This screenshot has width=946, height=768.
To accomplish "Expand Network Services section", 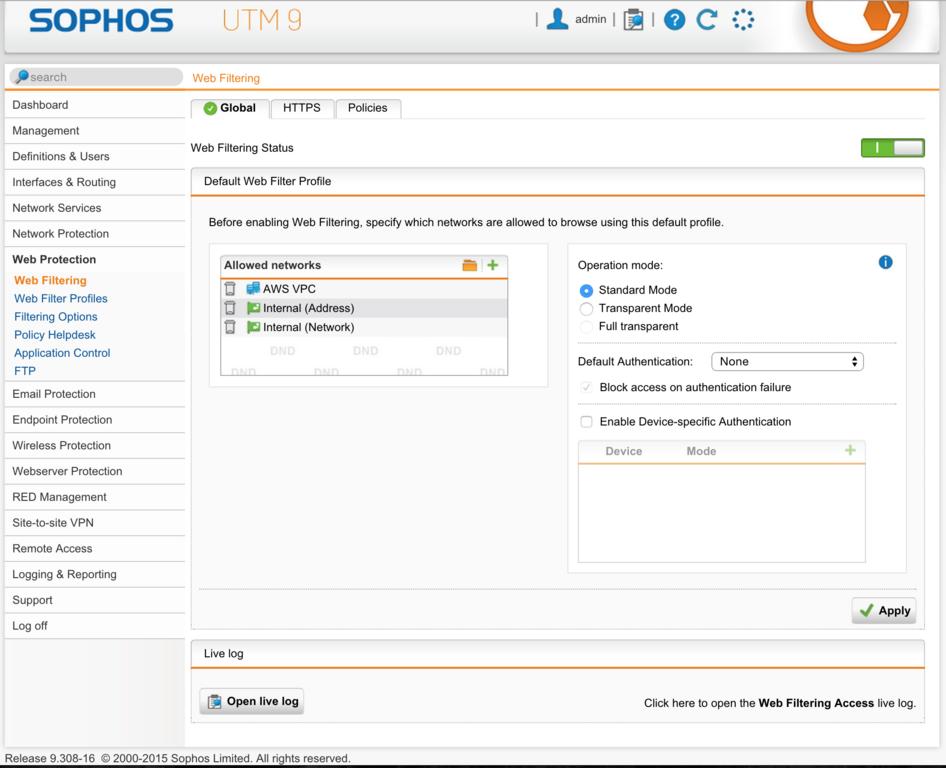I will pos(95,208).
